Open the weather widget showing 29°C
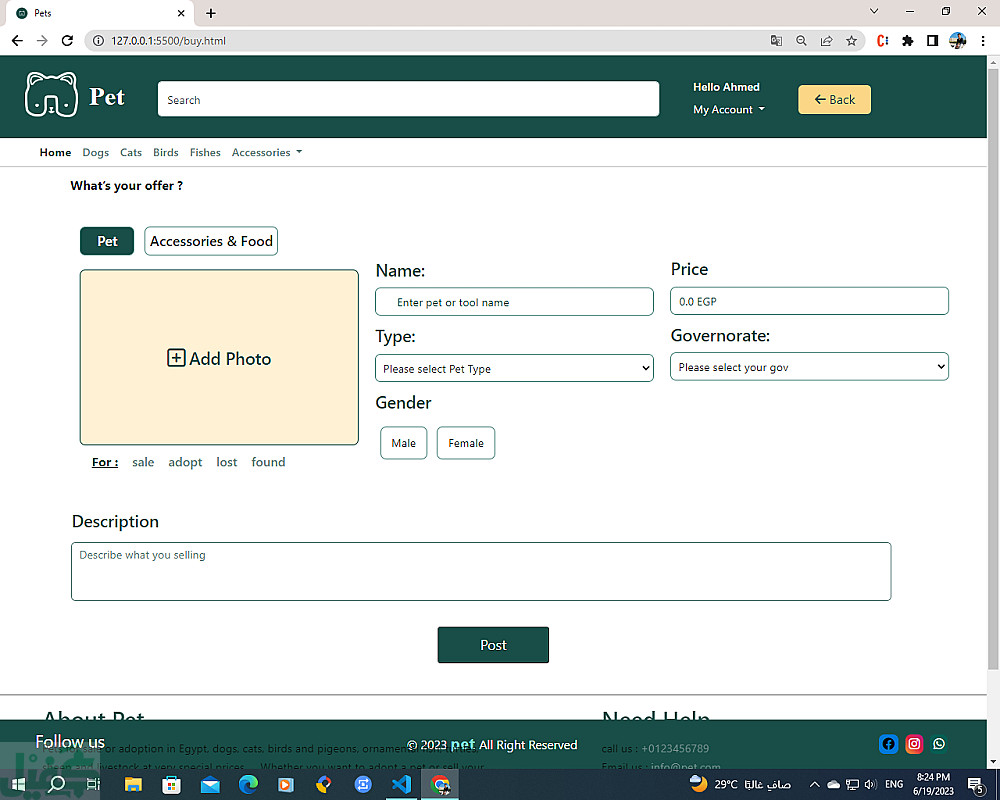The image size is (1000, 800). 740,784
